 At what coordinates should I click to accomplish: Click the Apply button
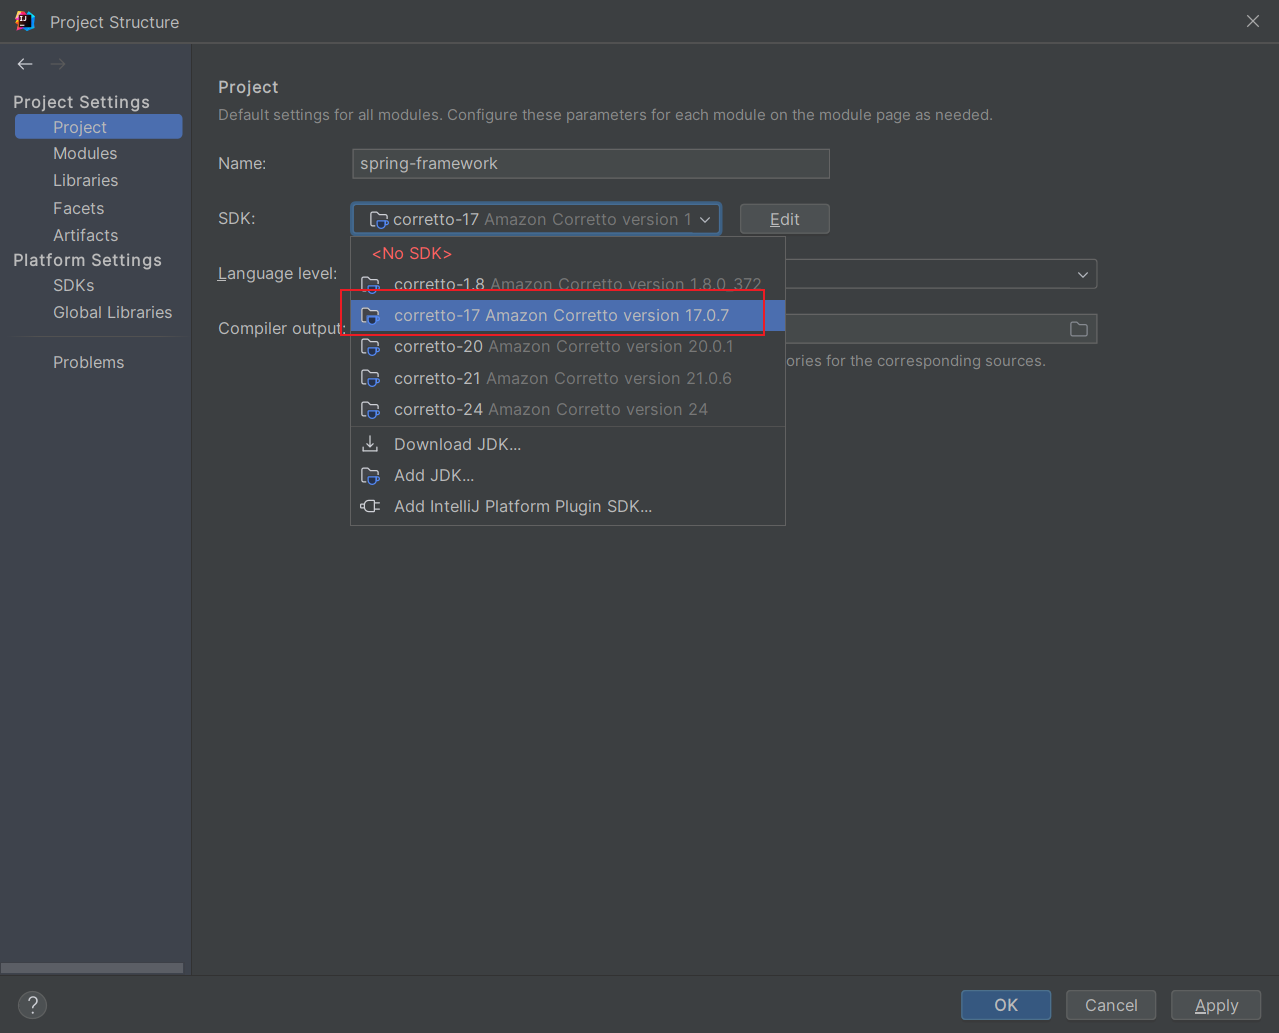(x=1215, y=1005)
